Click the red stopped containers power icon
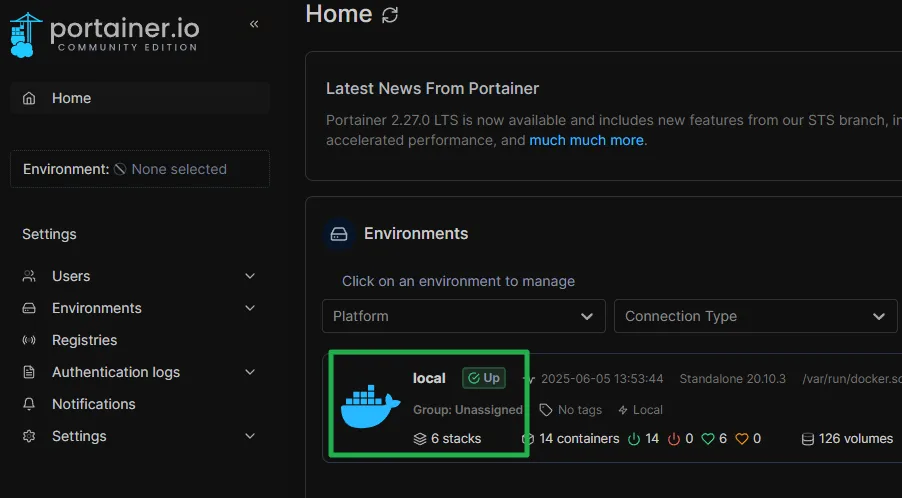 coord(673,439)
